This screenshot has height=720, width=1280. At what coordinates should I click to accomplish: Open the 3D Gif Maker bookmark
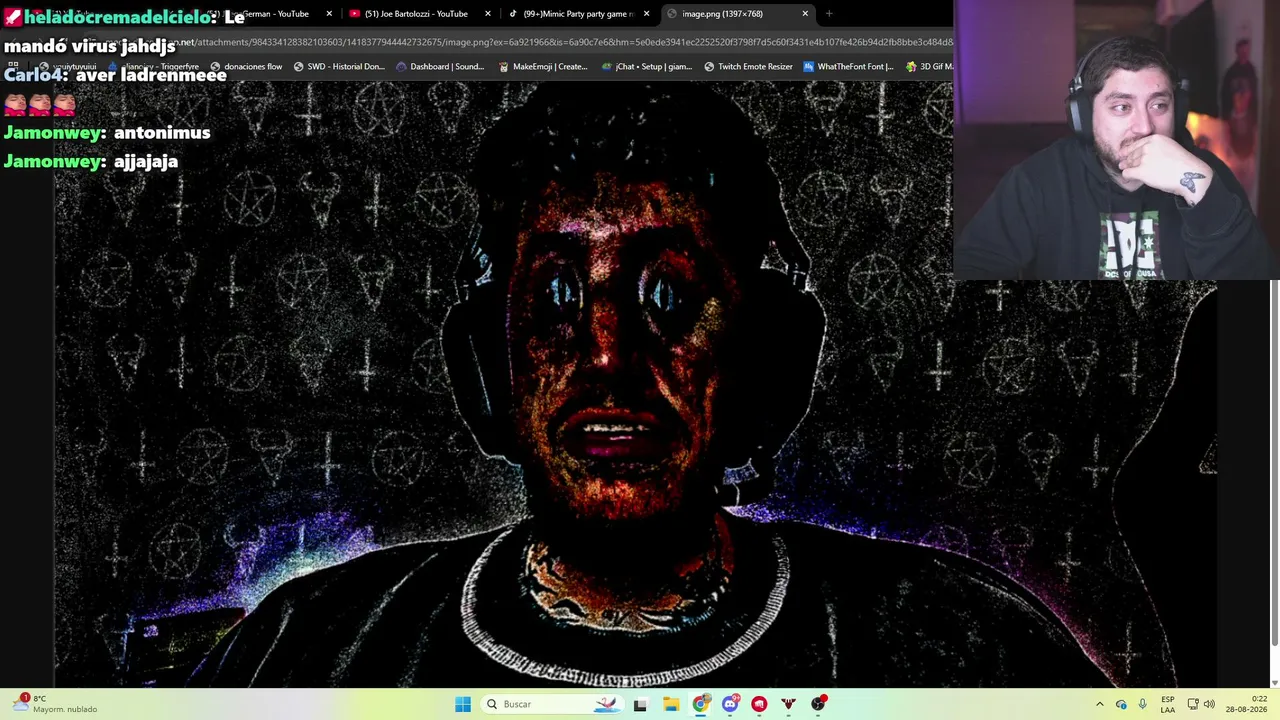coord(929,67)
